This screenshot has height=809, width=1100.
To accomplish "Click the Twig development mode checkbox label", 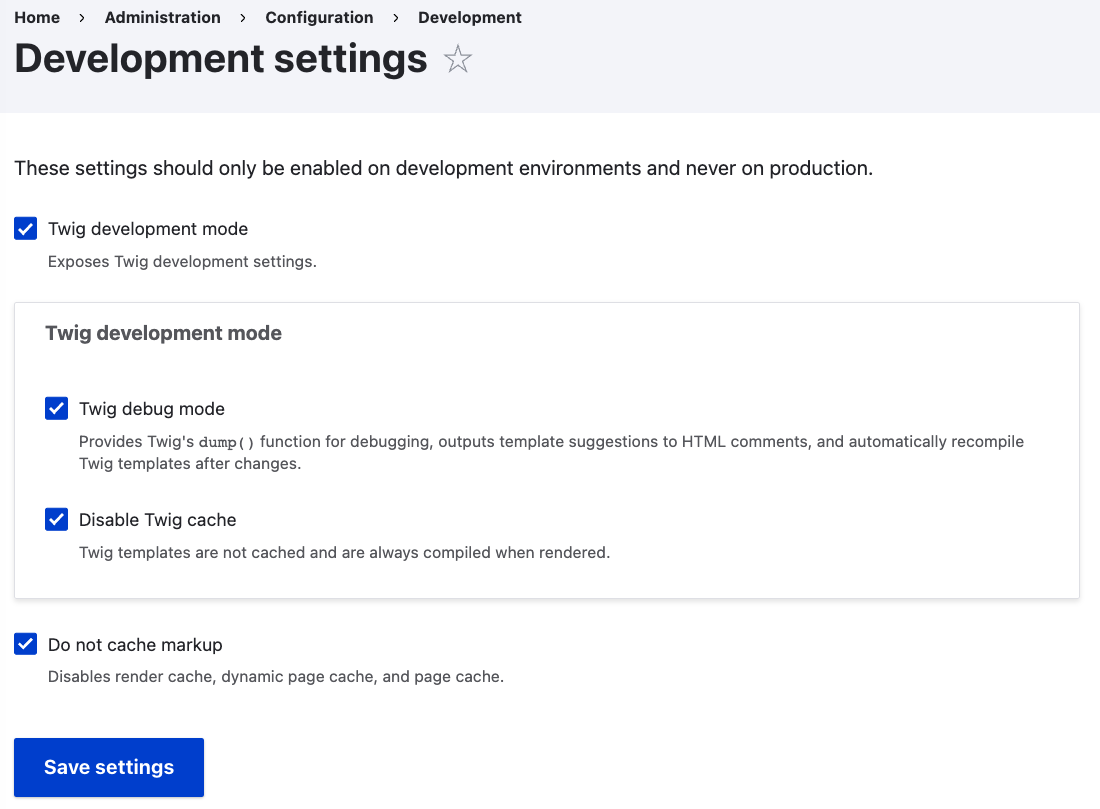I will pyautogui.click(x=148, y=229).
